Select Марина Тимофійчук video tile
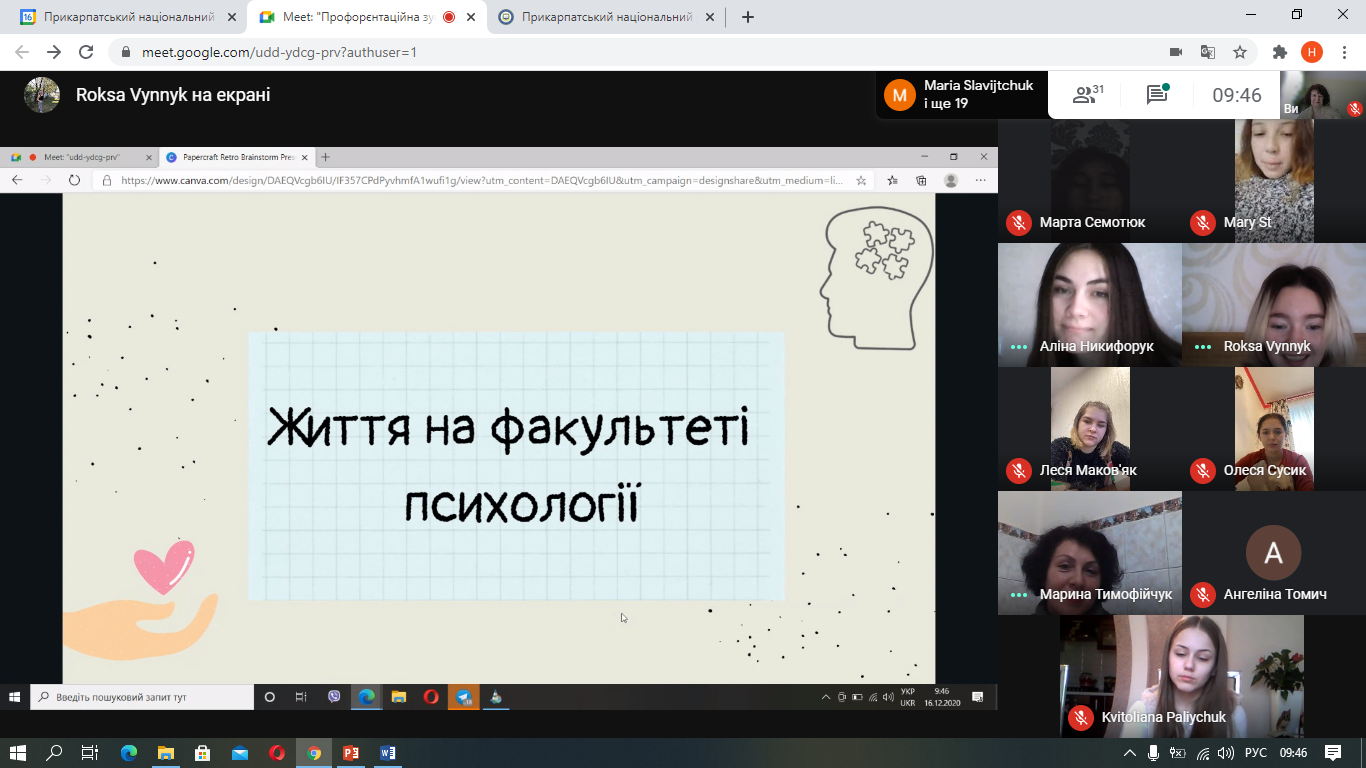 click(1089, 552)
